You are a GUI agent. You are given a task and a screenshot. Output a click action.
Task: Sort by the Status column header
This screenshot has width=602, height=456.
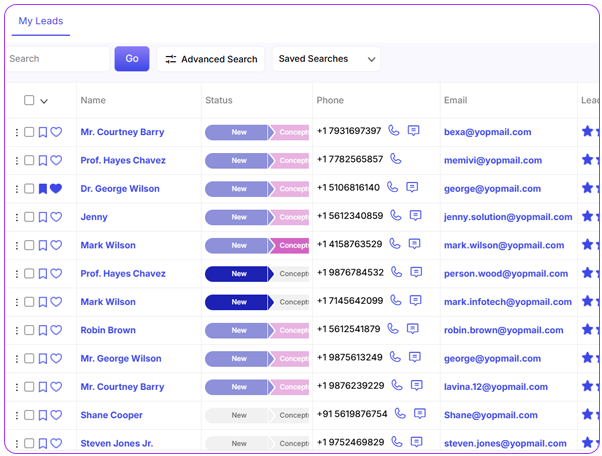coord(218,100)
